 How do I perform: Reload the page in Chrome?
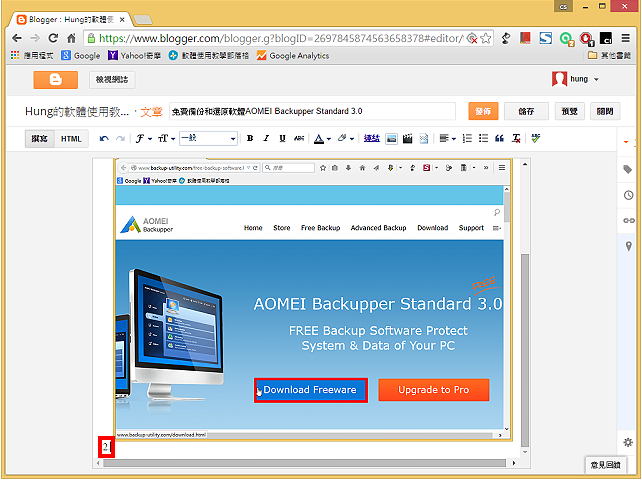click(x=53, y=38)
